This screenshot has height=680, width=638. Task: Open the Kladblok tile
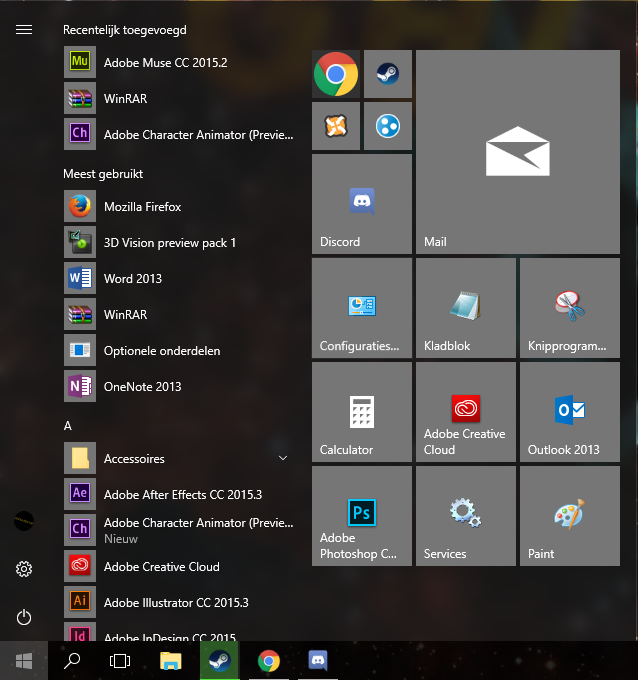pyautogui.click(x=466, y=308)
